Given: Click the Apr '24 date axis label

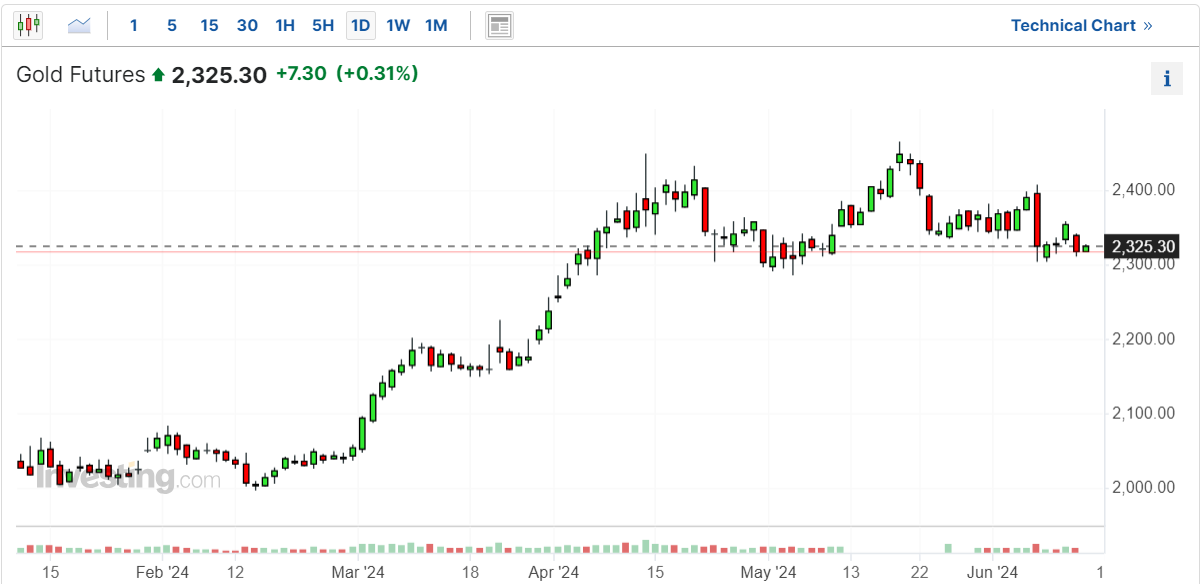Looking at the screenshot, I should [x=553, y=572].
